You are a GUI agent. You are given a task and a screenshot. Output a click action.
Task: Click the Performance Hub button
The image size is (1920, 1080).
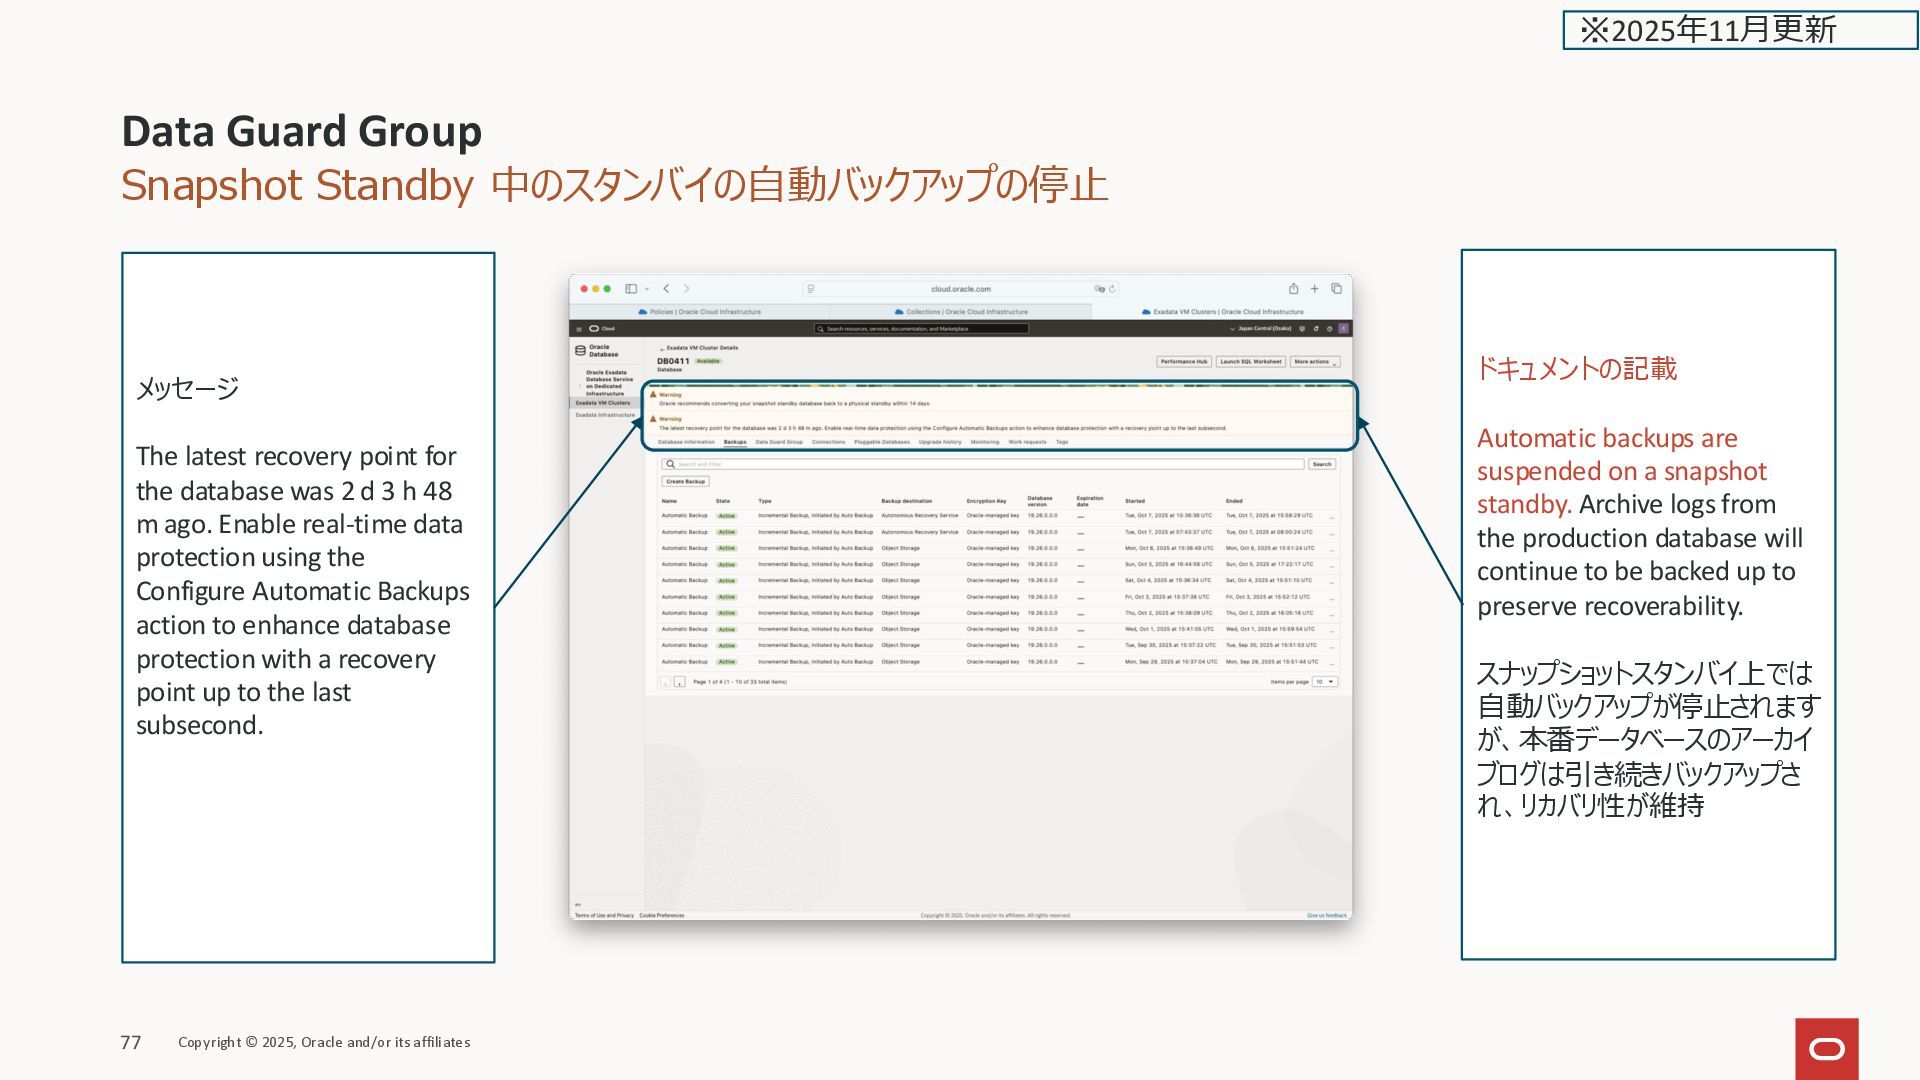coord(1184,362)
